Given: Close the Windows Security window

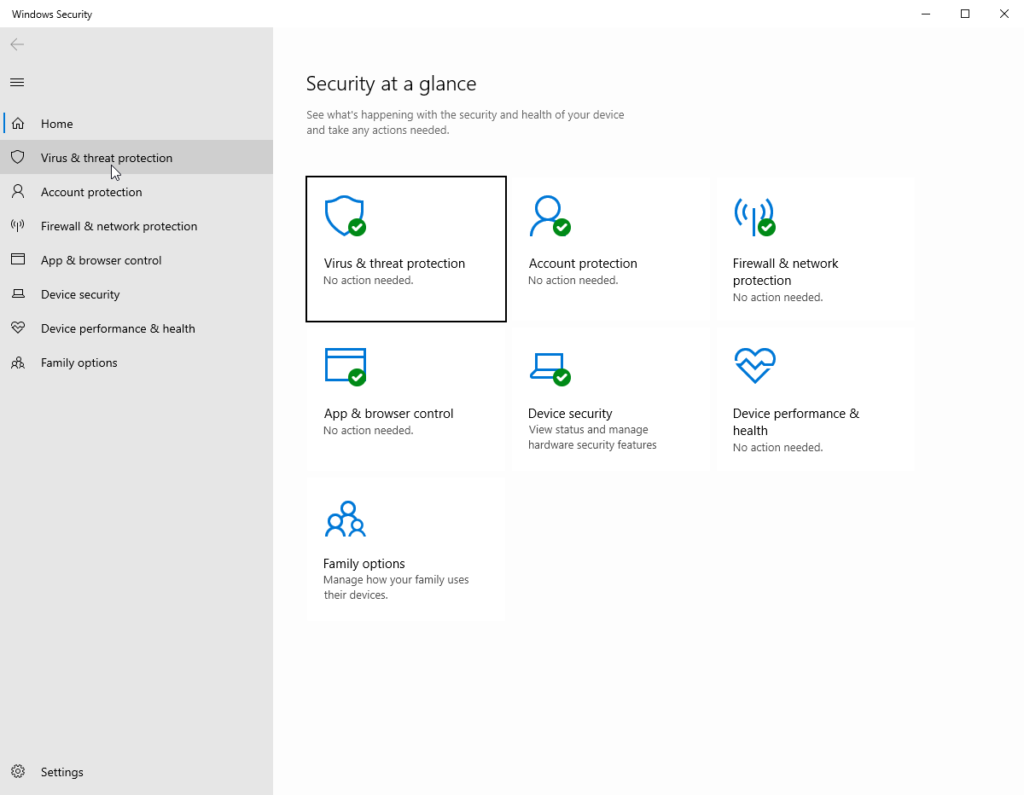Looking at the screenshot, I should point(1004,14).
